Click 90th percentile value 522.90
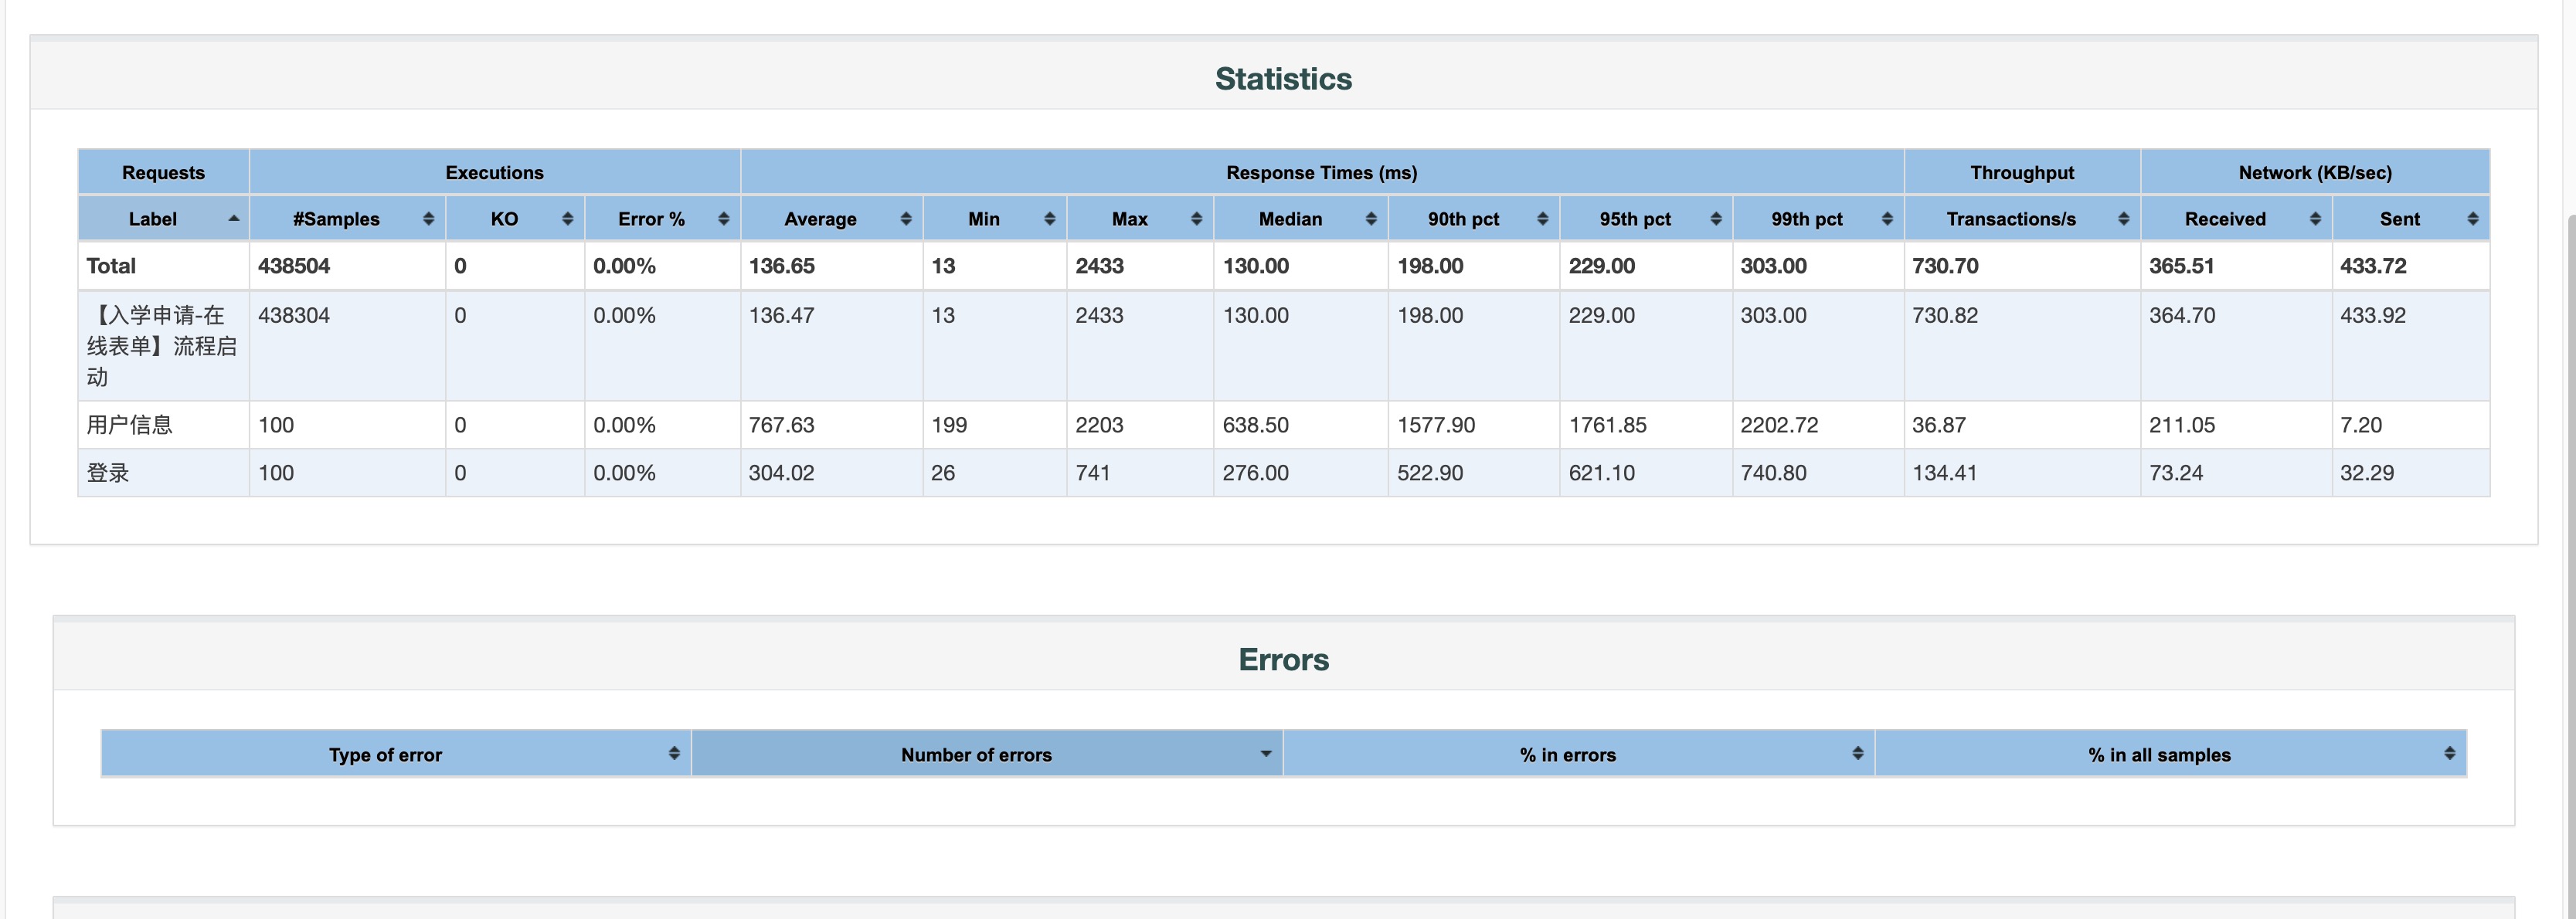The height and width of the screenshot is (919, 2576). [1430, 473]
